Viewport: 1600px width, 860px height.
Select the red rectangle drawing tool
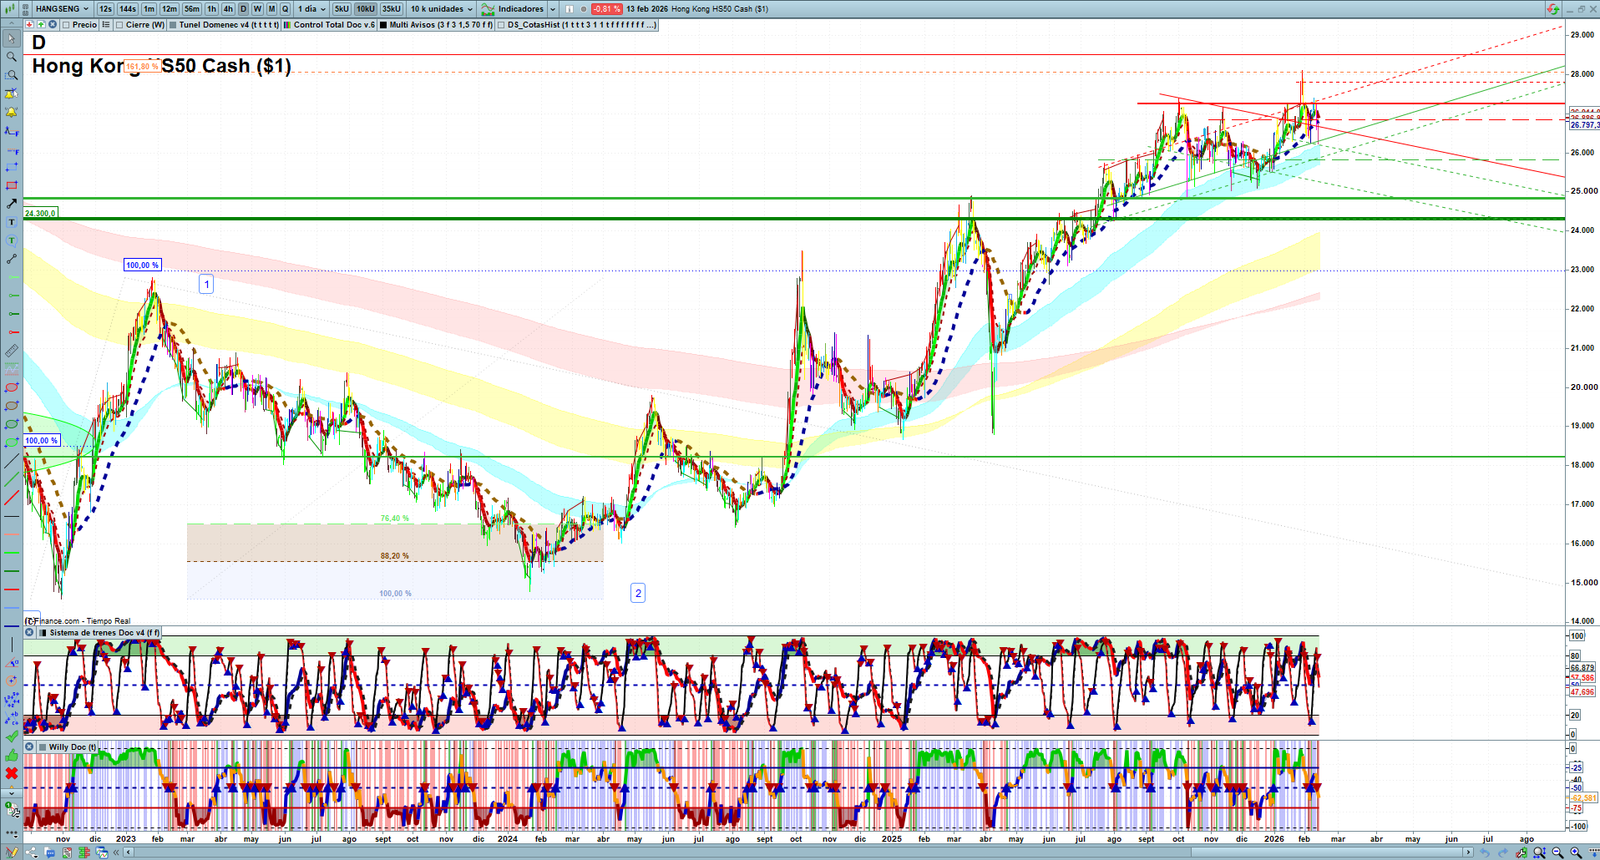click(x=12, y=186)
